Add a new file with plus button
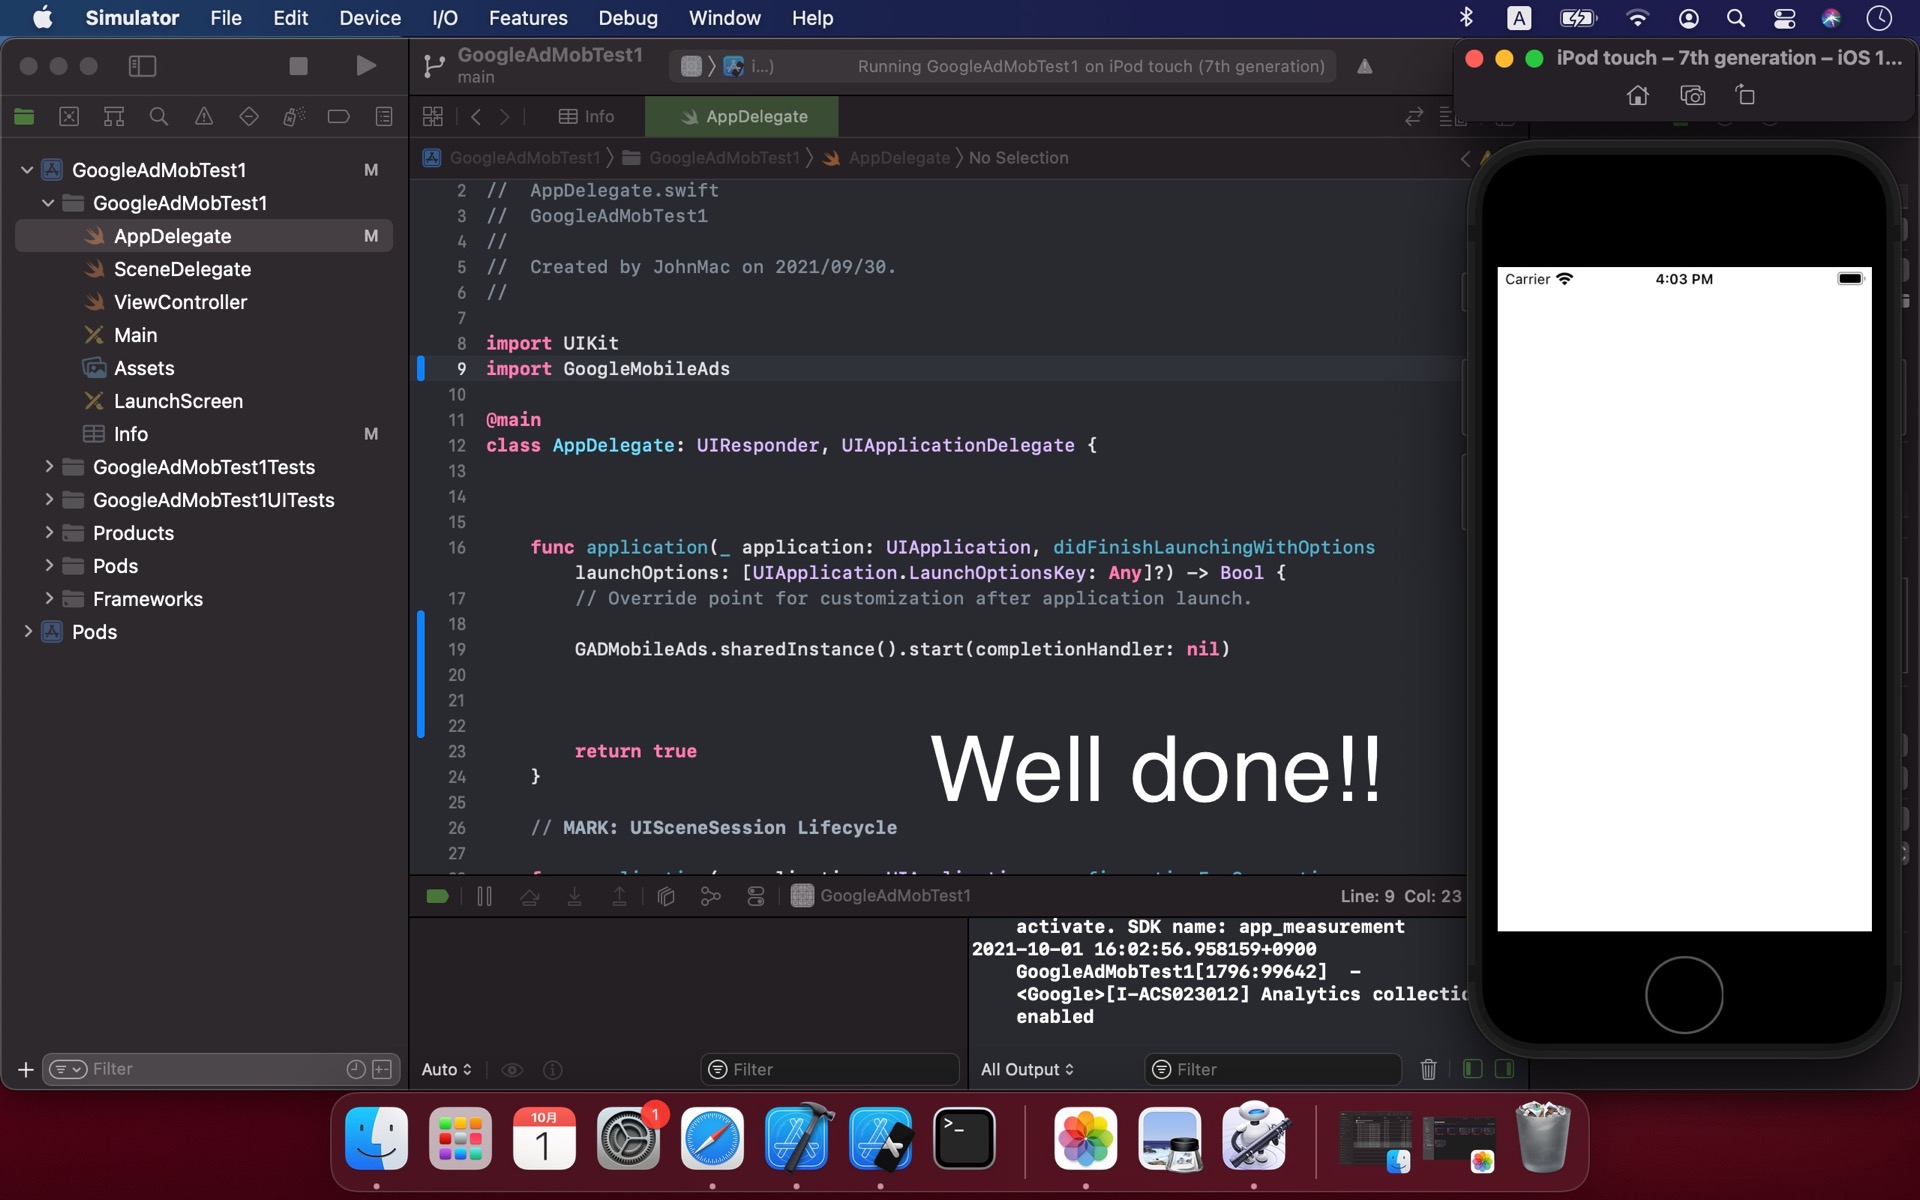 (x=26, y=1070)
